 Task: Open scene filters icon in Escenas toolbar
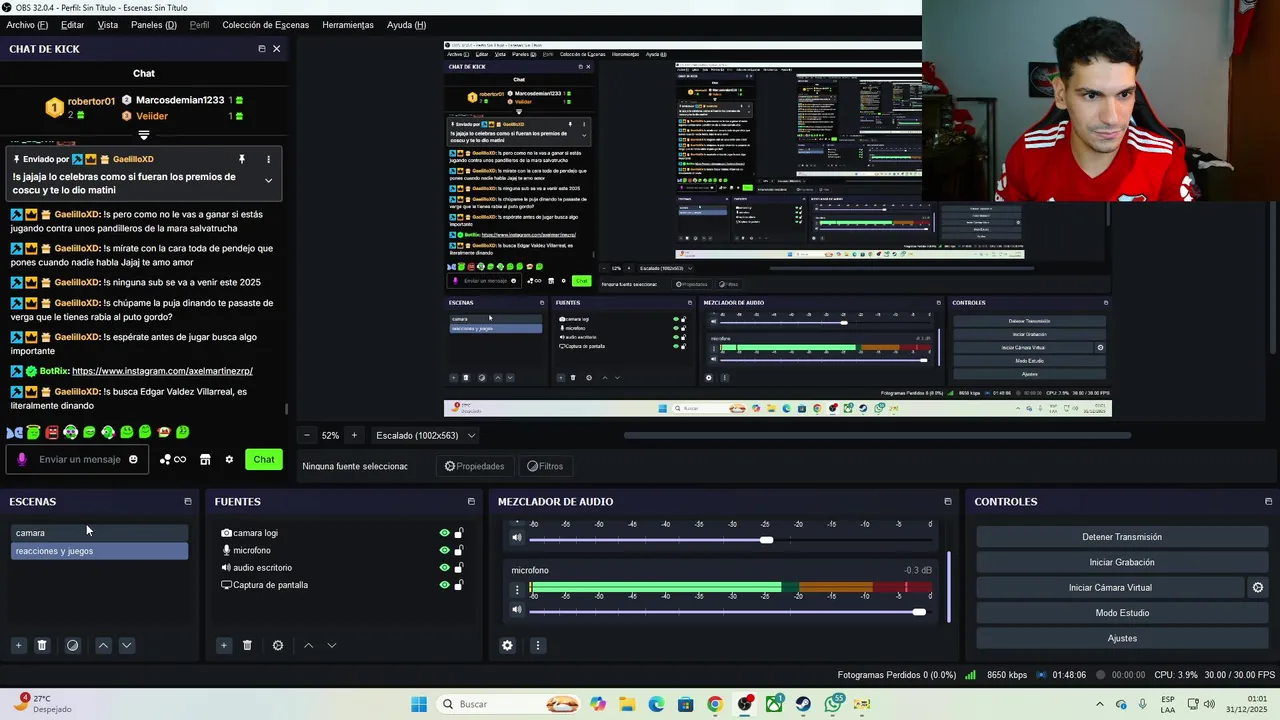(x=72, y=645)
